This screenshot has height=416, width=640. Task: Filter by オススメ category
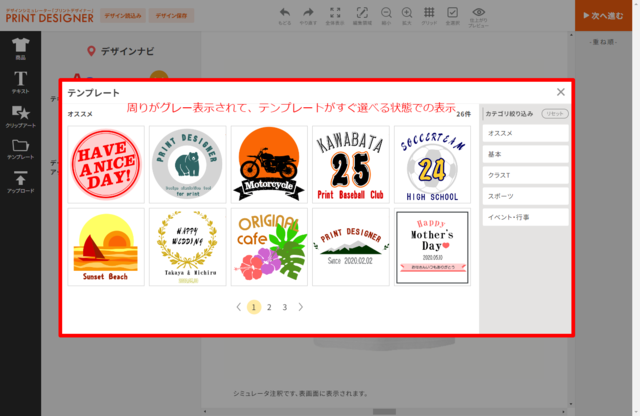(525, 133)
